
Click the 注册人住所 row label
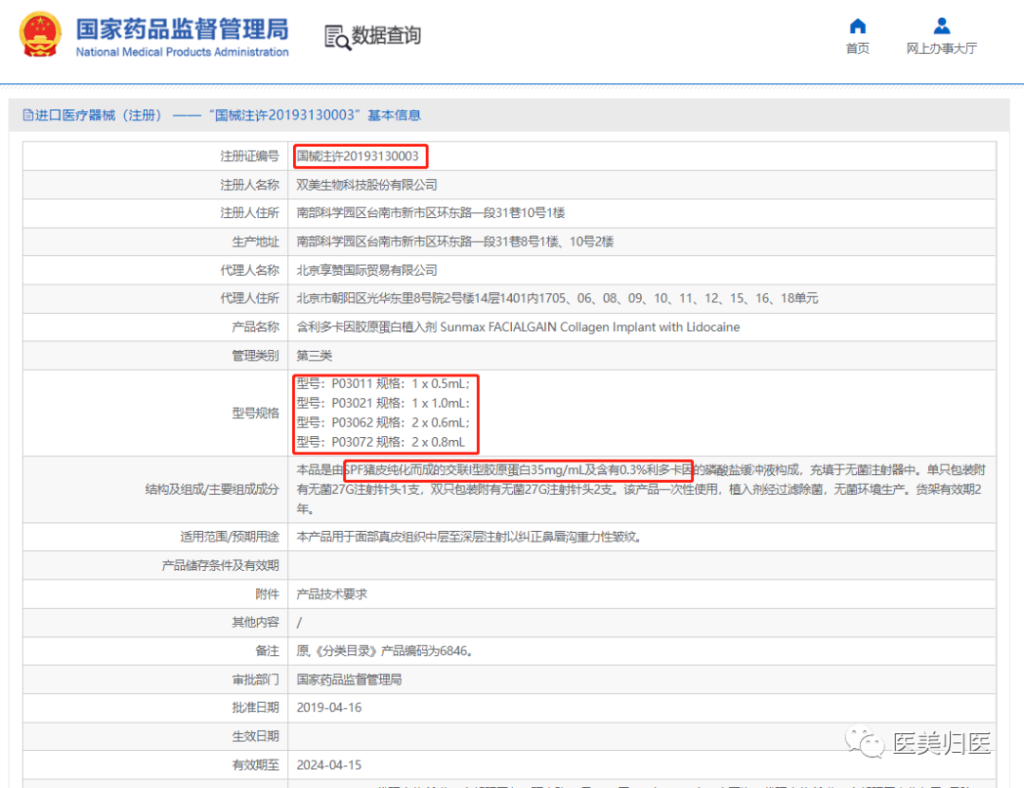pyautogui.click(x=249, y=213)
